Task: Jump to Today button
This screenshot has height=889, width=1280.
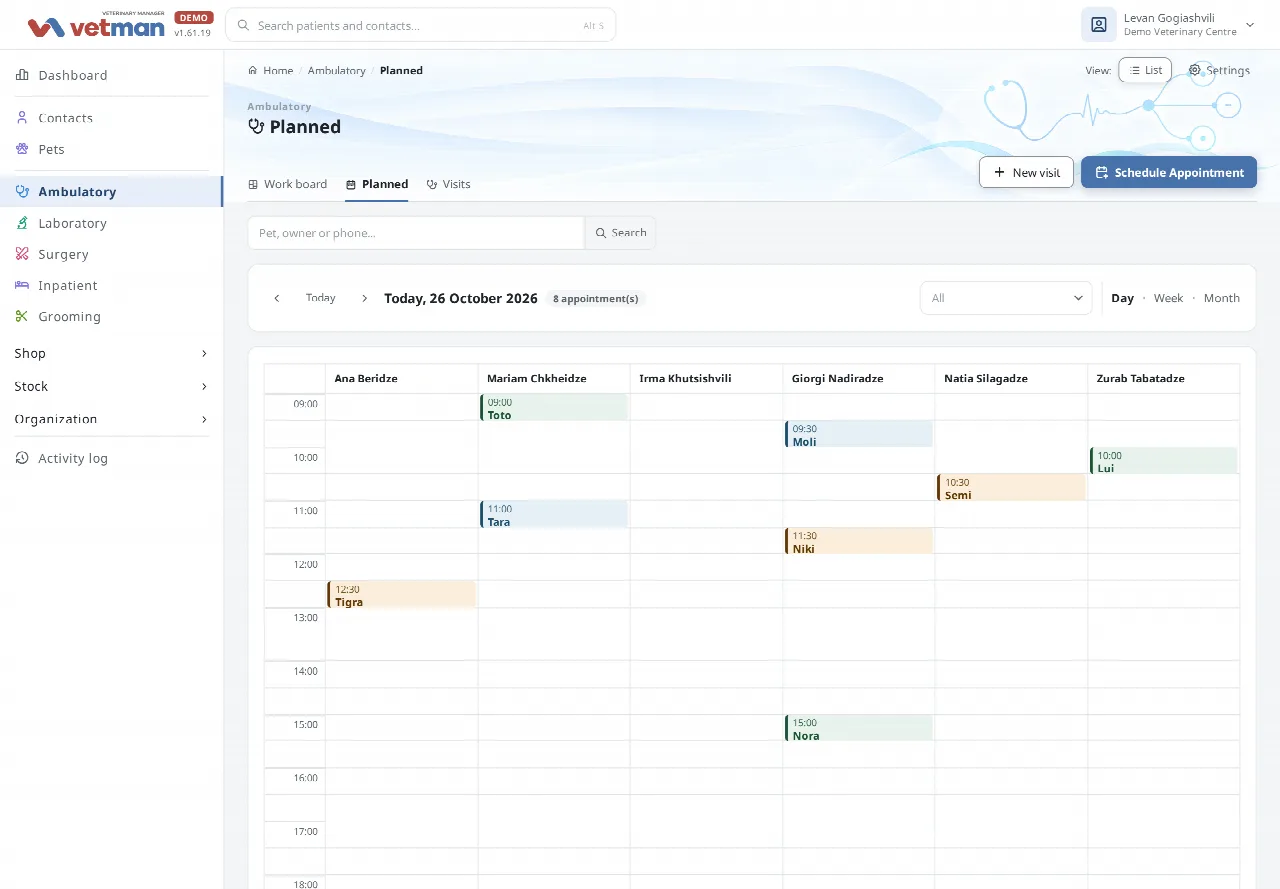Action: point(321,298)
